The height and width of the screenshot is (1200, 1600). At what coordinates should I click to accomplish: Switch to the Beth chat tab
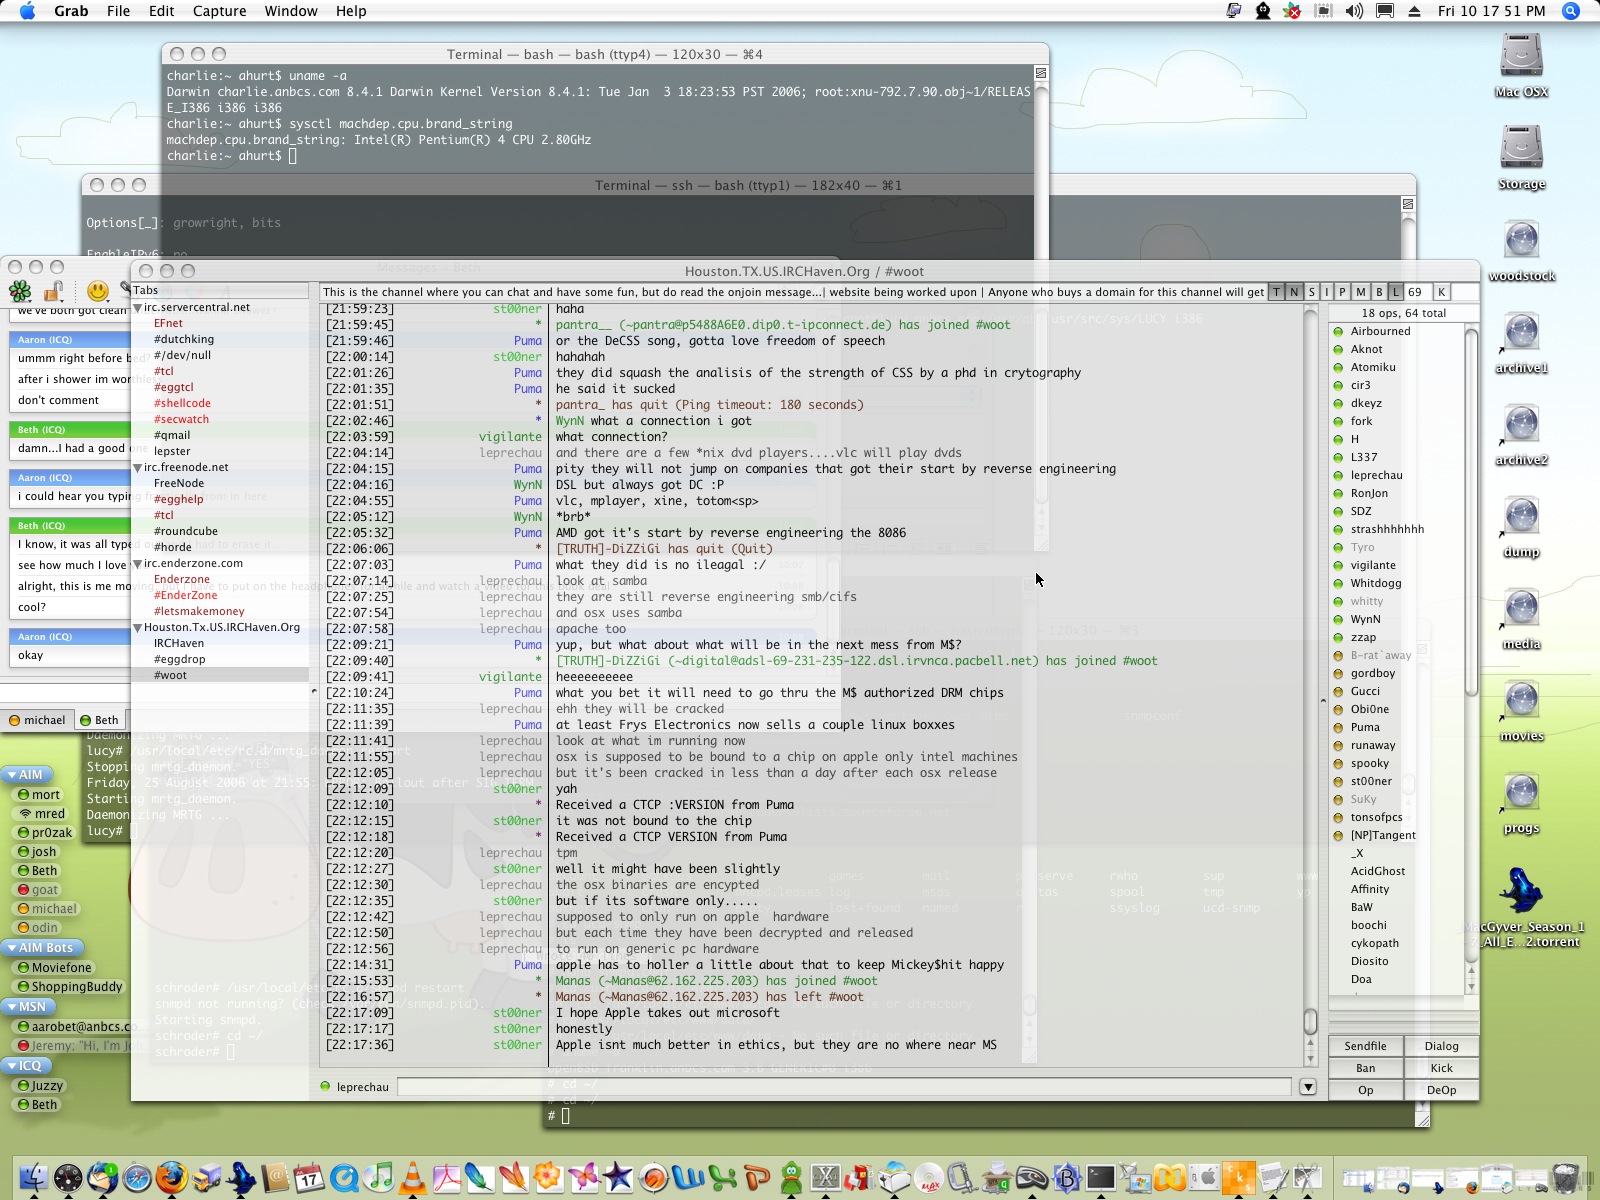coord(99,720)
